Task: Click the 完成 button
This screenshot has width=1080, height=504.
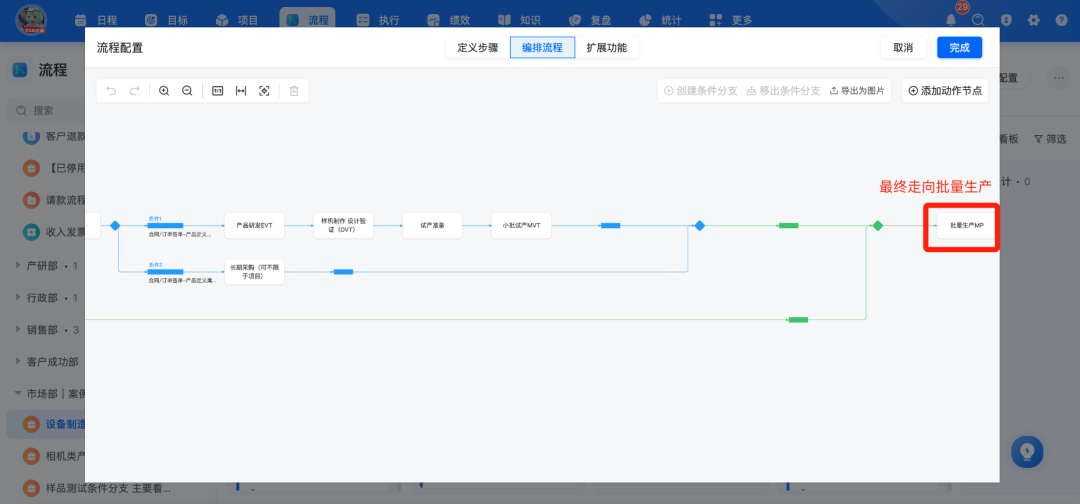Action: tap(959, 48)
